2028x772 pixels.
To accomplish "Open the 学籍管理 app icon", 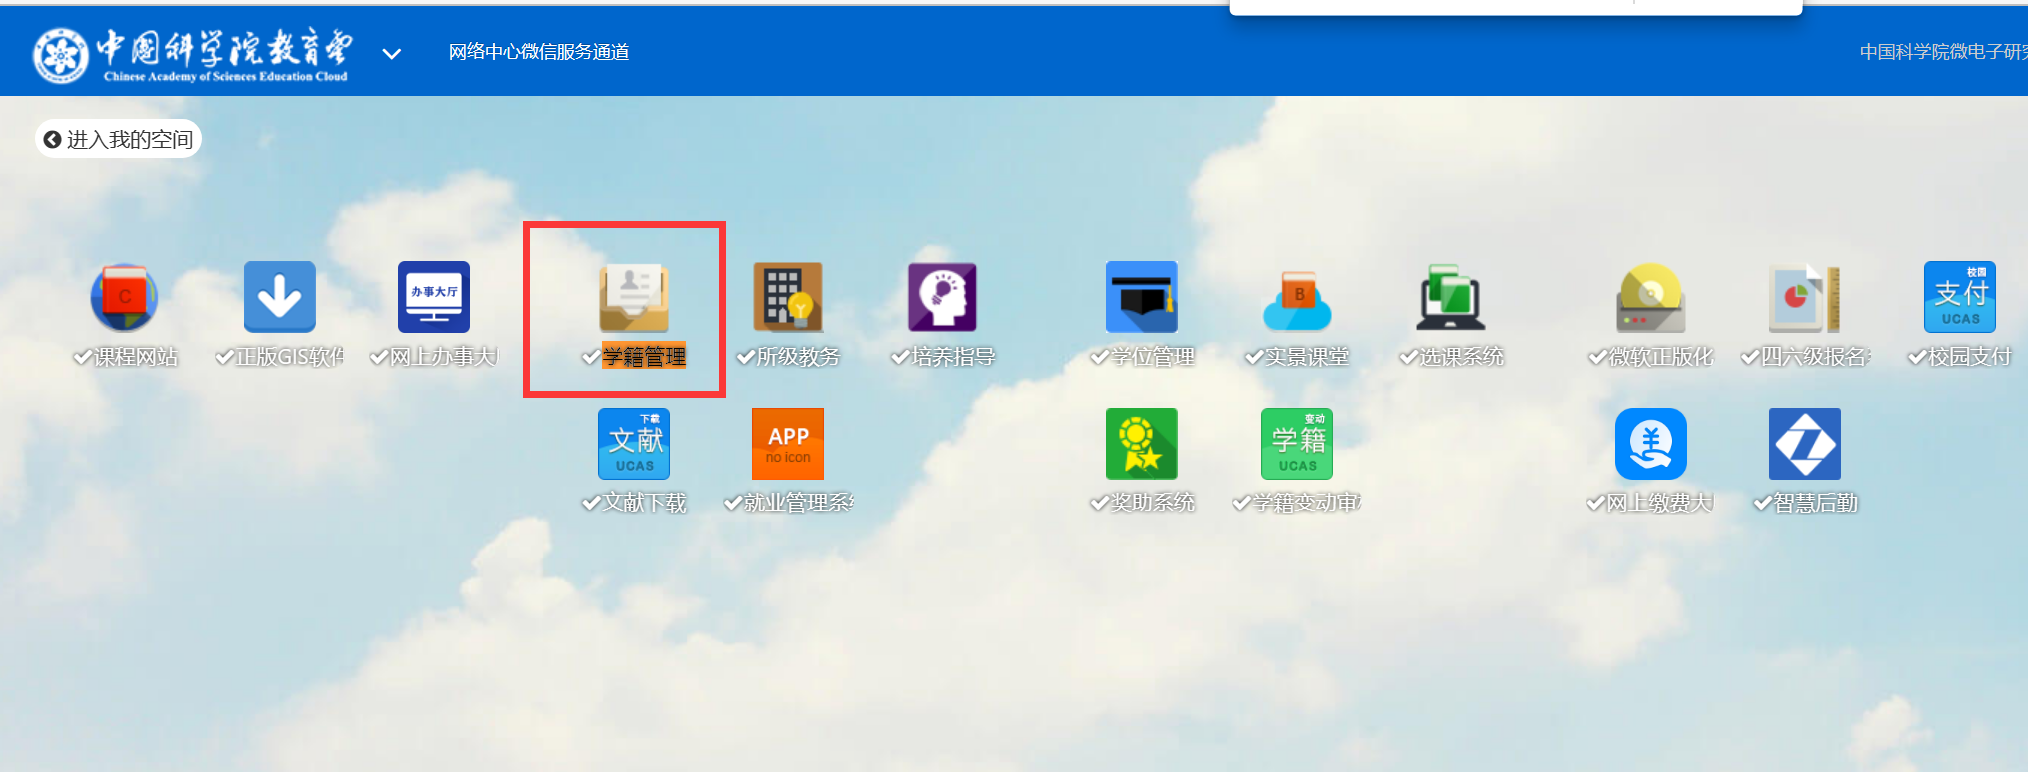I will 634,297.
